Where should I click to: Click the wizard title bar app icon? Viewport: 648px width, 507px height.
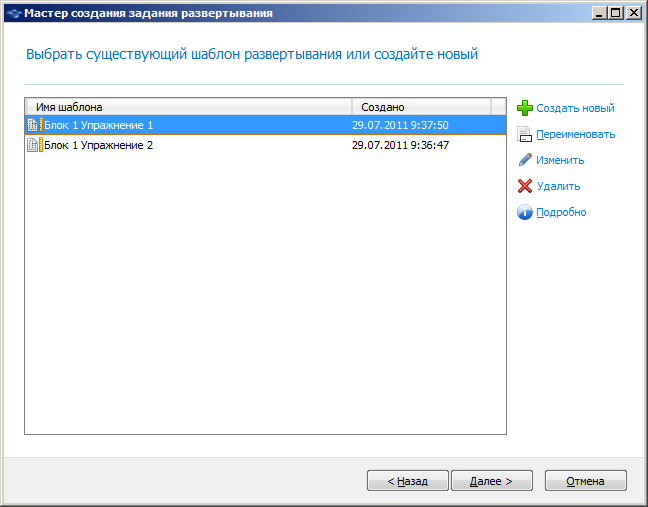click(x=14, y=13)
